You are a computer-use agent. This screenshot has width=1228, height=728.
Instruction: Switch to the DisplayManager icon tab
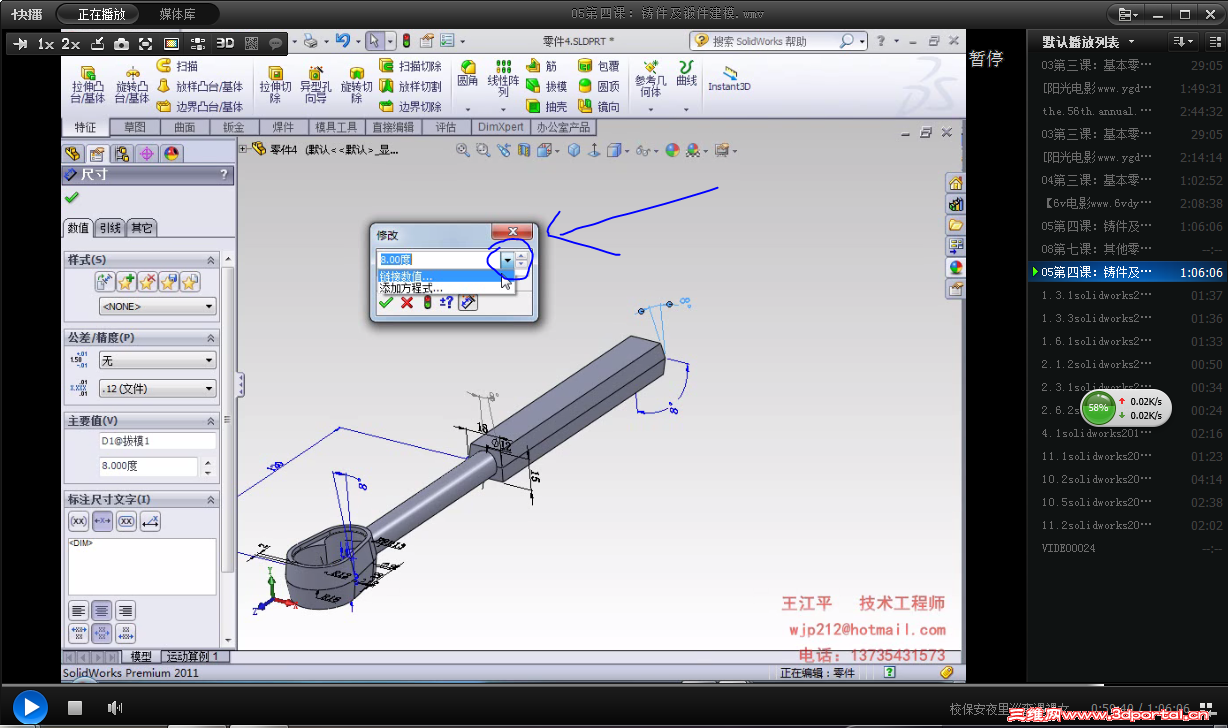pos(171,154)
